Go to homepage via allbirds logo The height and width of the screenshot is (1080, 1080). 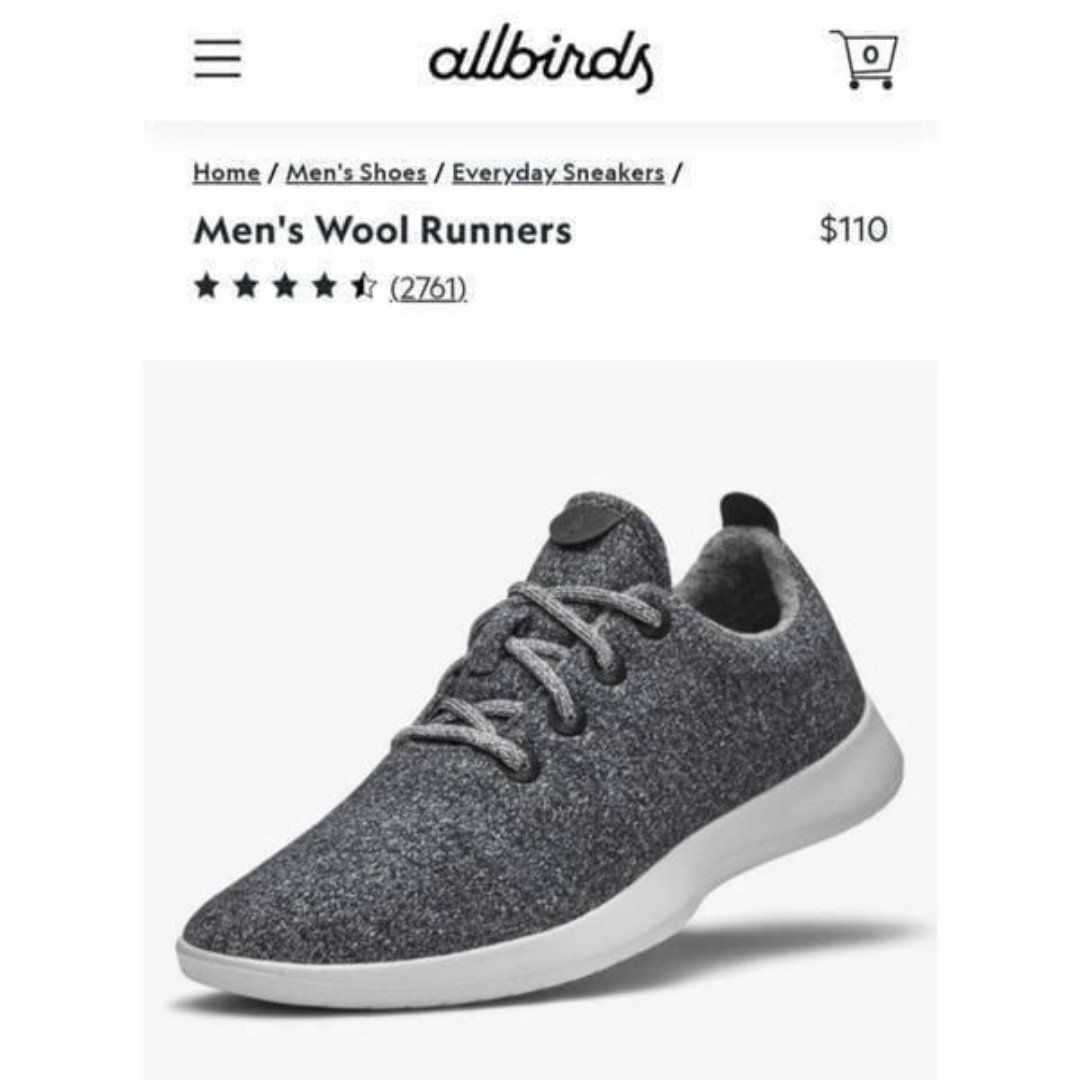pyautogui.click(x=541, y=59)
